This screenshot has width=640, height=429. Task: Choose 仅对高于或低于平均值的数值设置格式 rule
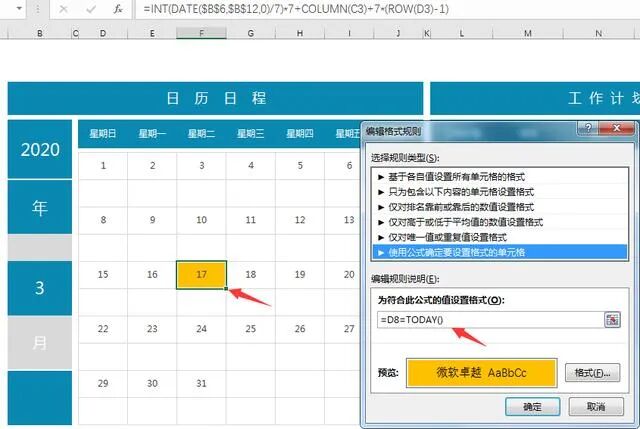click(460, 222)
